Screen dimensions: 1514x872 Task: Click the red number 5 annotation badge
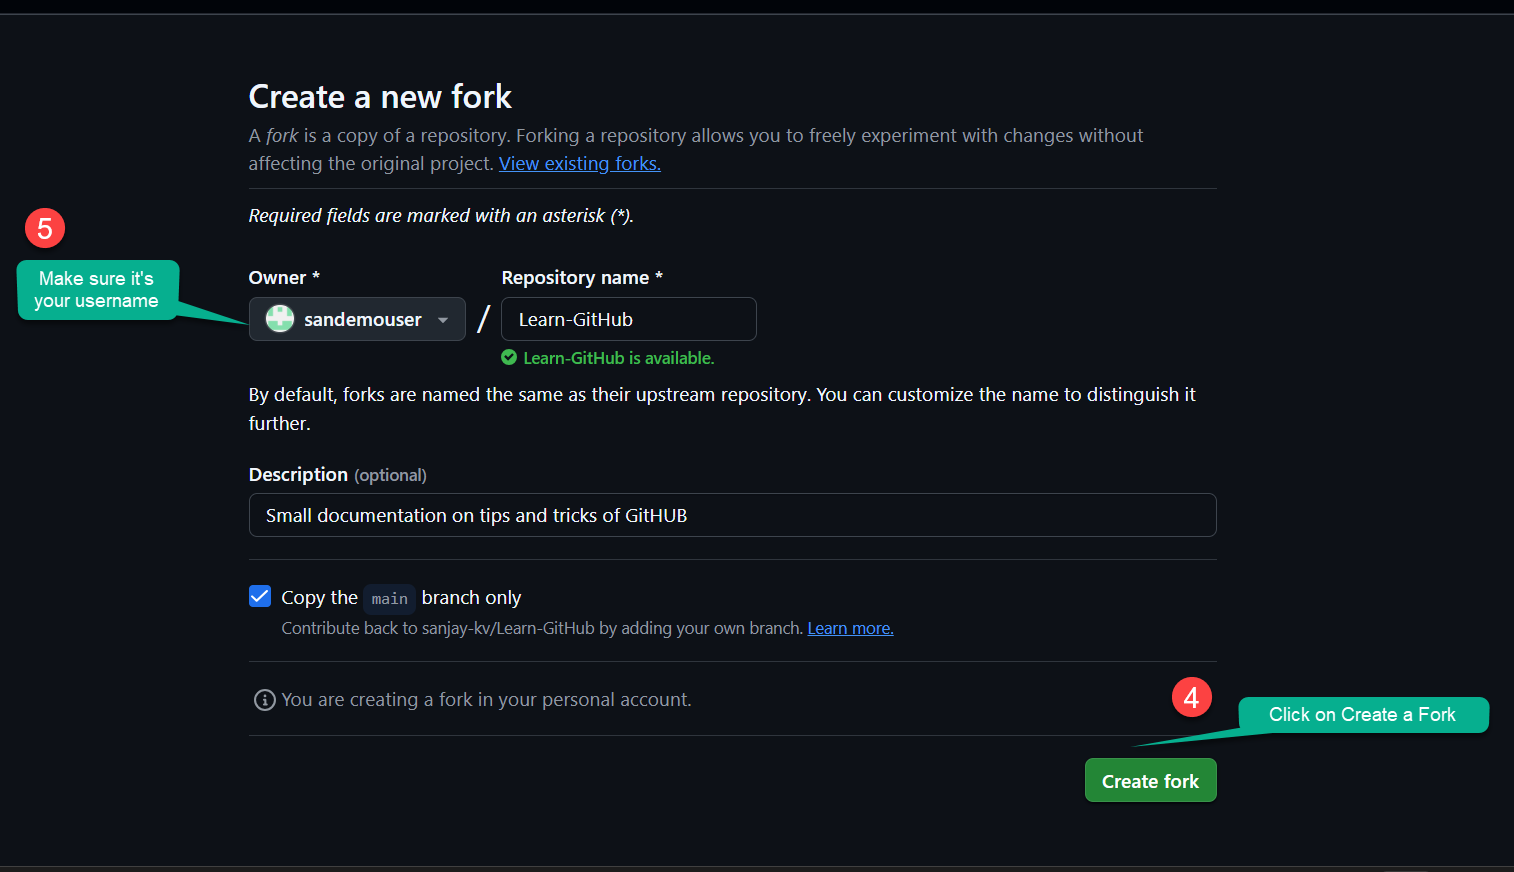(44, 228)
